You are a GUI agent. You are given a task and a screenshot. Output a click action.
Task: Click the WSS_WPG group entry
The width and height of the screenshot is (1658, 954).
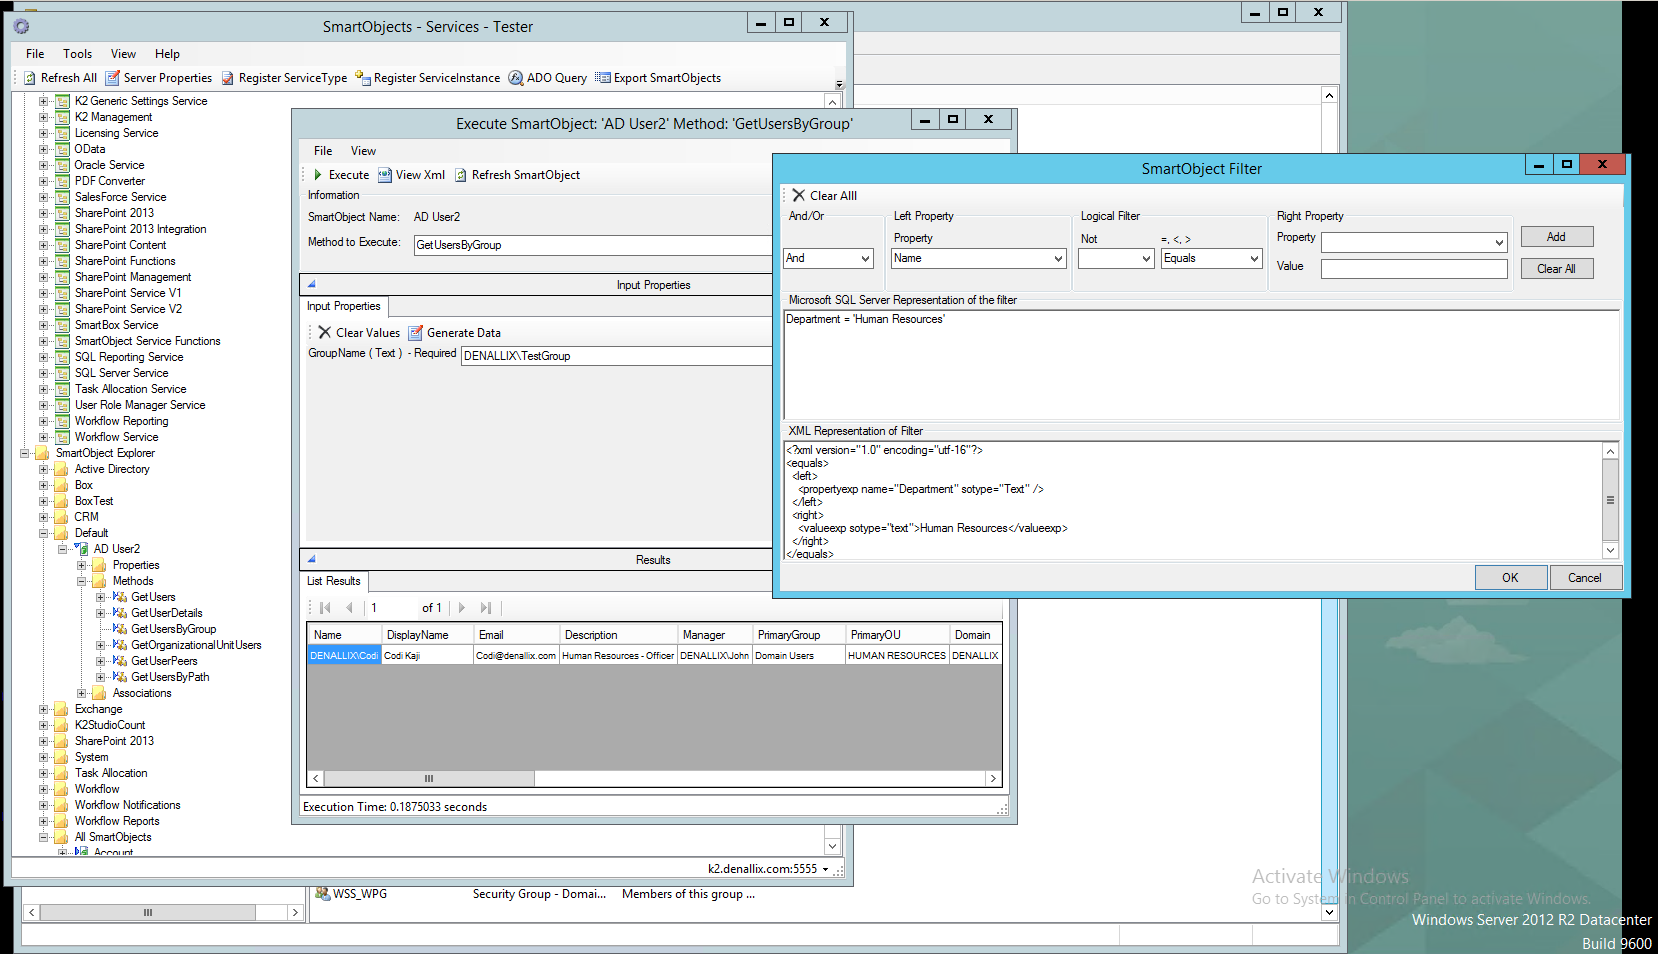pyautogui.click(x=359, y=894)
